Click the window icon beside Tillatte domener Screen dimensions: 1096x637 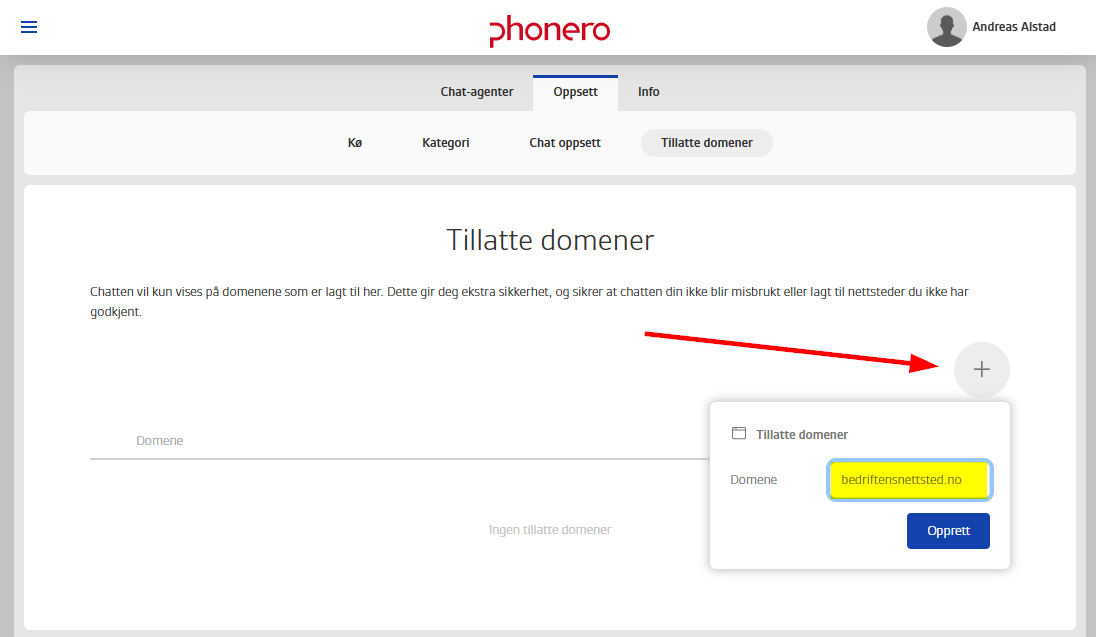tap(739, 434)
